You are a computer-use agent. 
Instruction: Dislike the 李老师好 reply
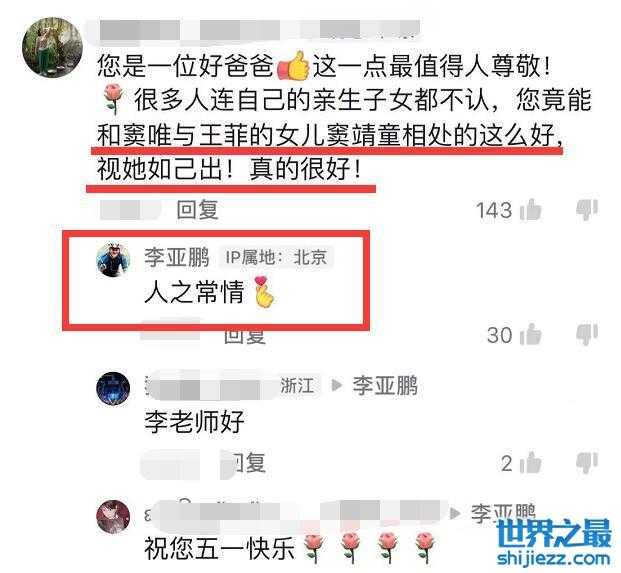pyautogui.click(x=587, y=463)
